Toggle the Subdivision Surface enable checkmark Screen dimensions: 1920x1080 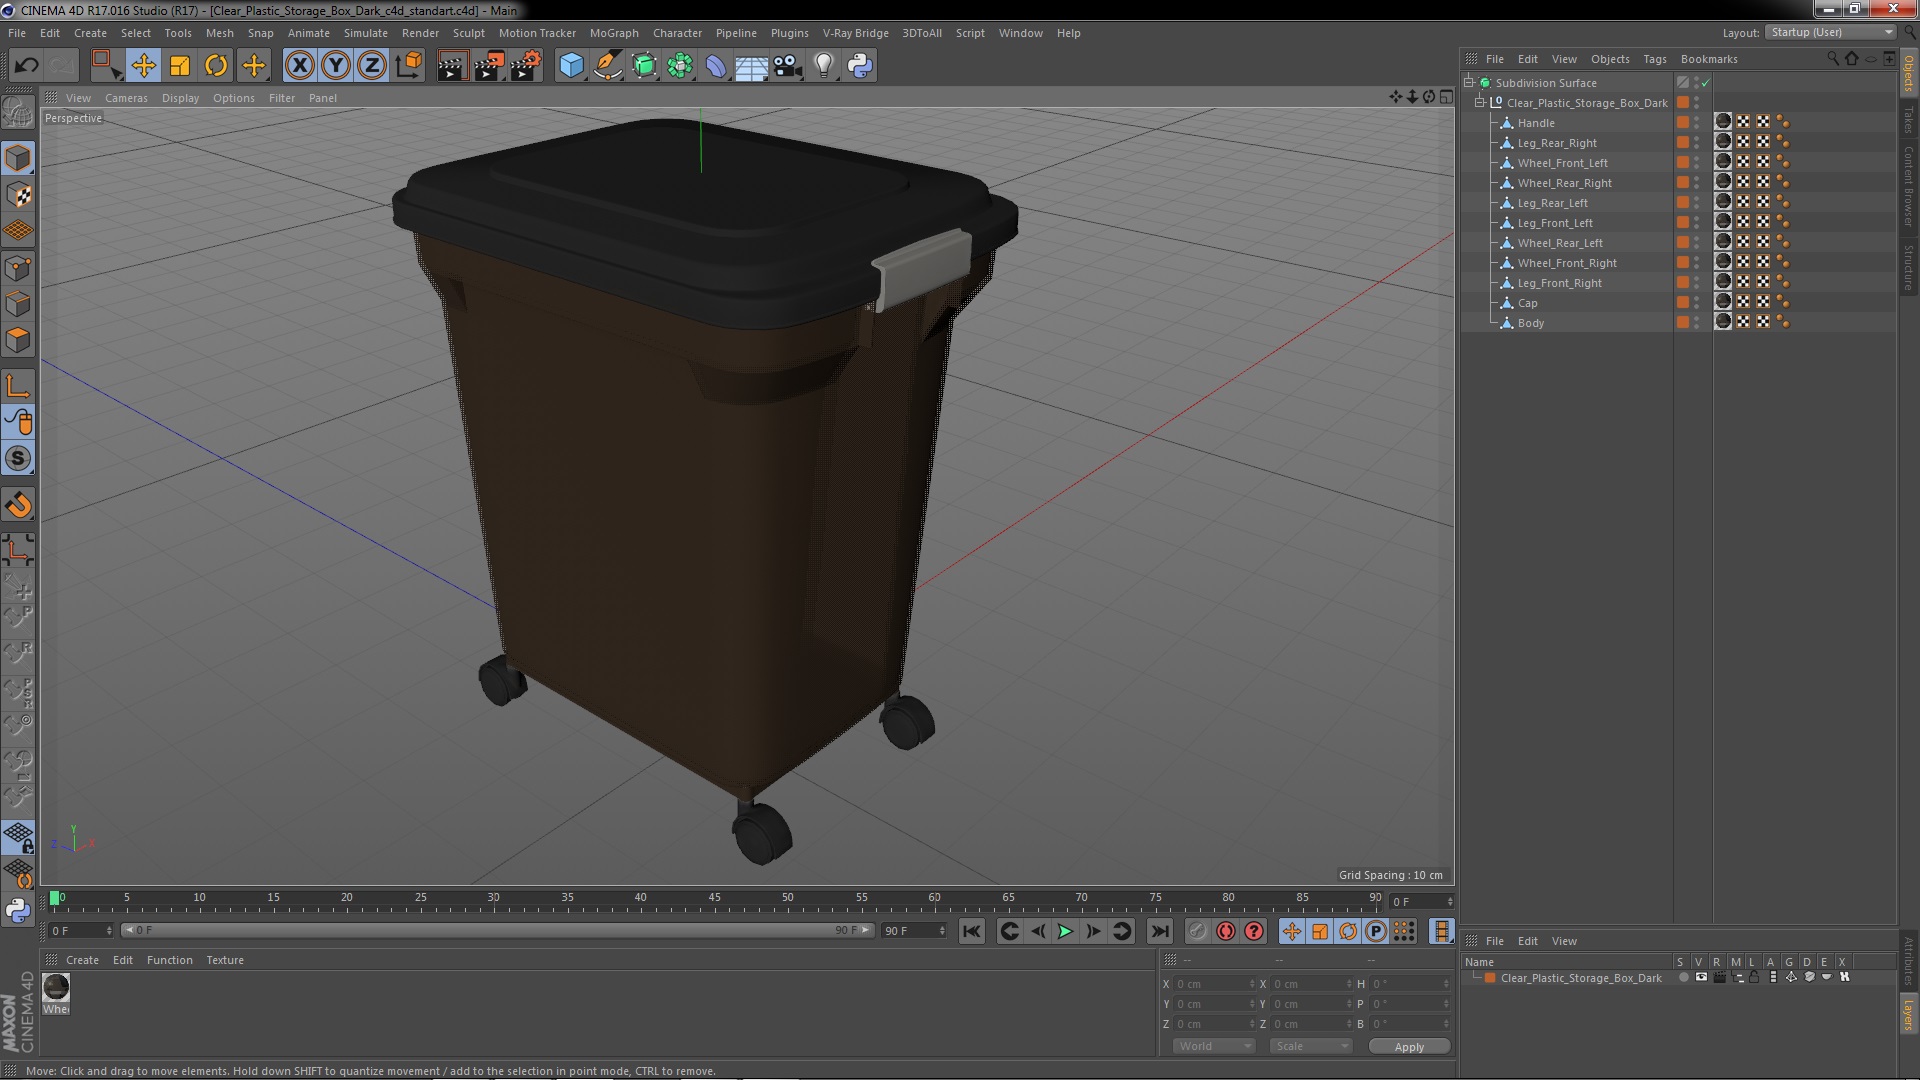click(x=1706, y=83)
